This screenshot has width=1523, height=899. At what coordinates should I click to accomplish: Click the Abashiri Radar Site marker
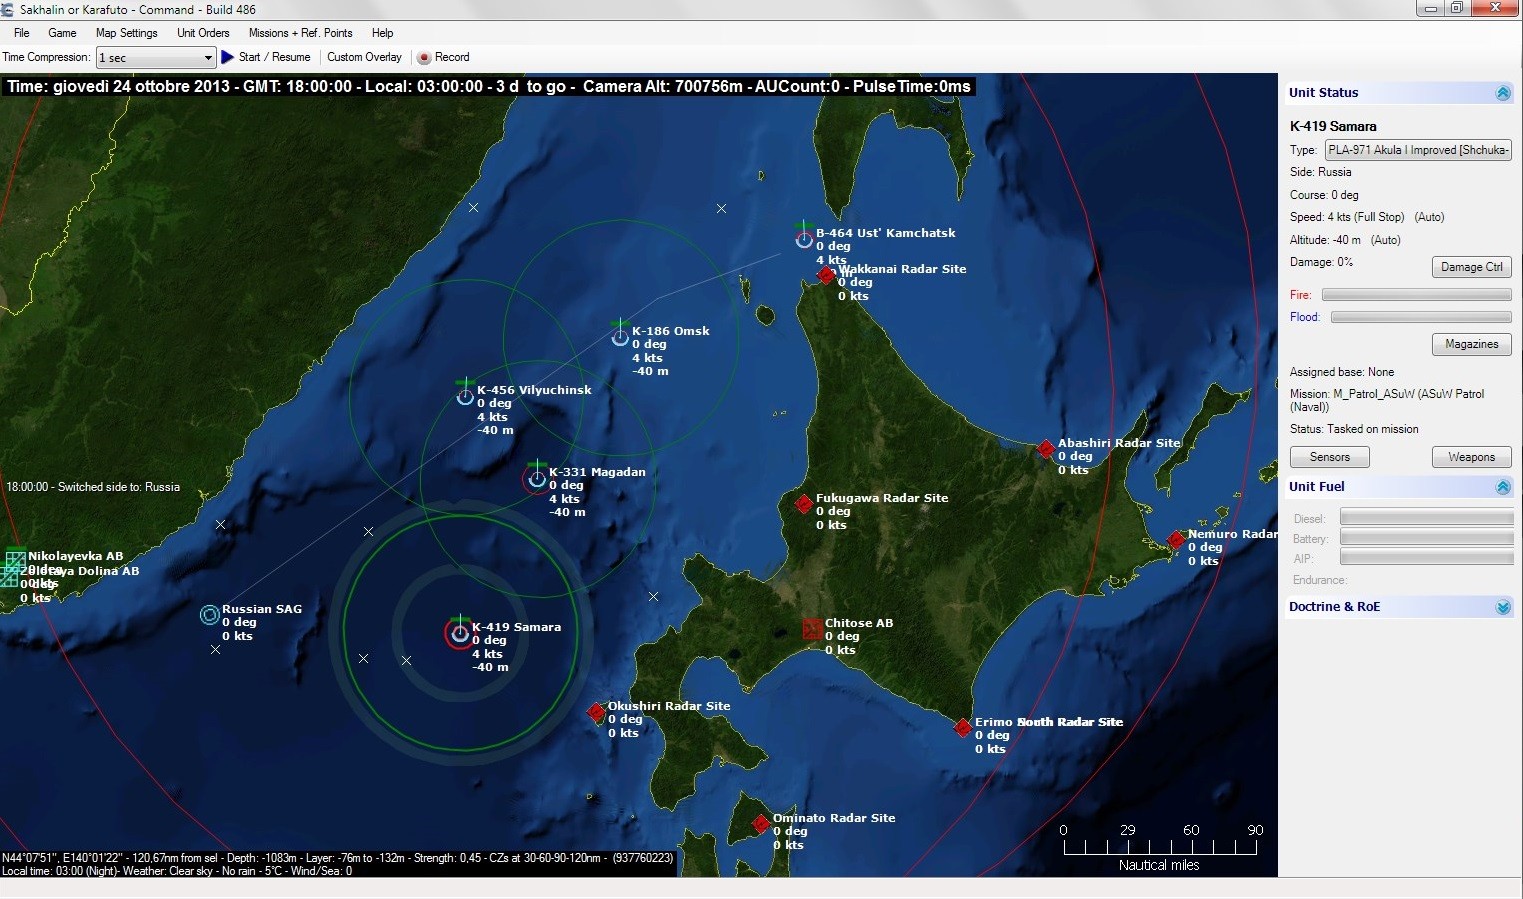pyautogui.click(x=1046, y=449)
